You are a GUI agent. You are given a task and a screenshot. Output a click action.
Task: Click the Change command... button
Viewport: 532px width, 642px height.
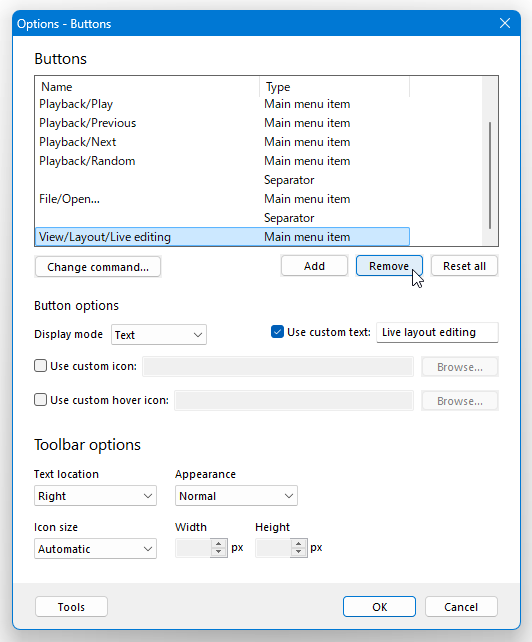click(98, 267)
